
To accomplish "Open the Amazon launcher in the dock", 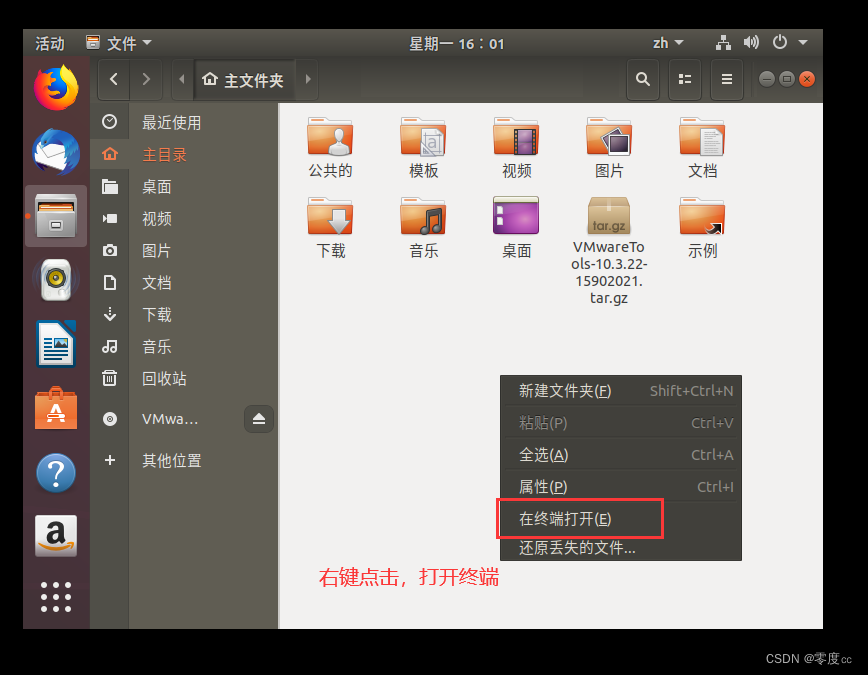I will click(x=55, y=536).
